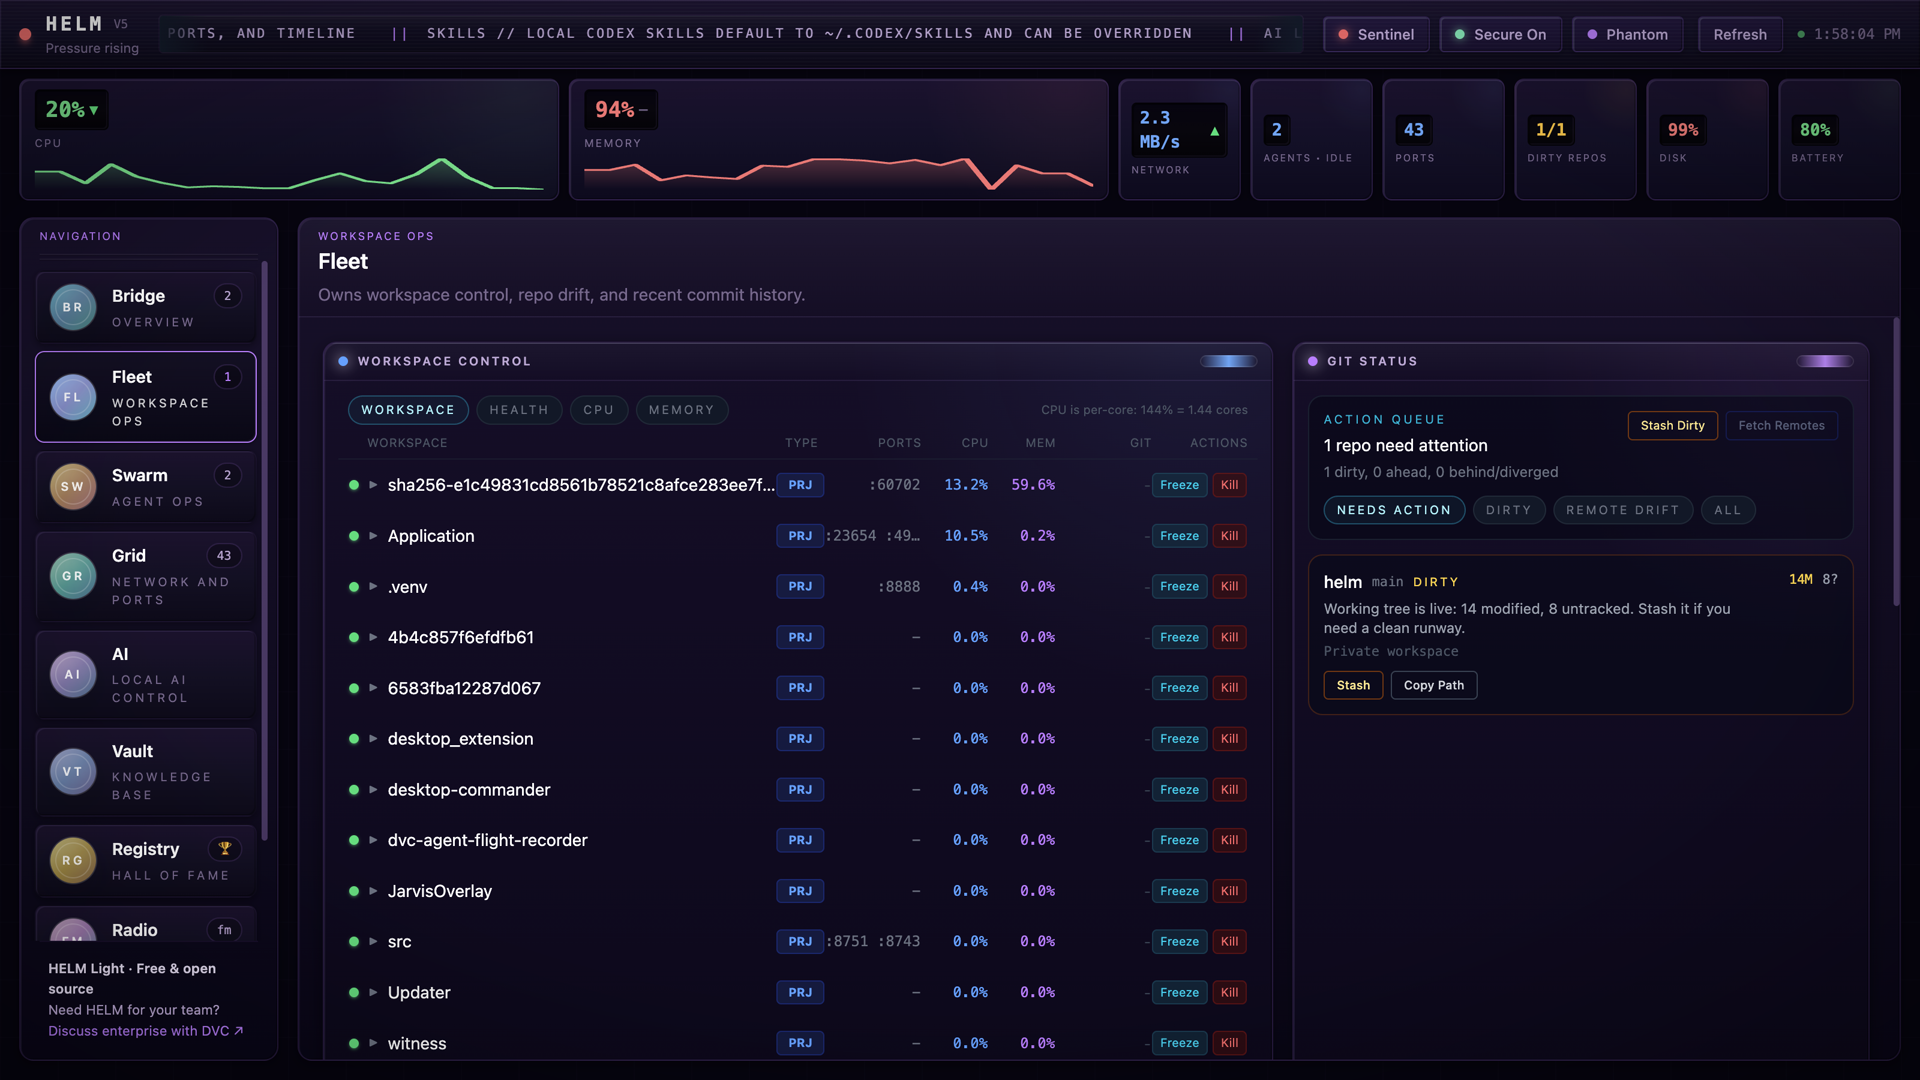Toggle the Secure On switch
The width and height of the screenshot is (1920, 1080).
[x=1500, y=34]
